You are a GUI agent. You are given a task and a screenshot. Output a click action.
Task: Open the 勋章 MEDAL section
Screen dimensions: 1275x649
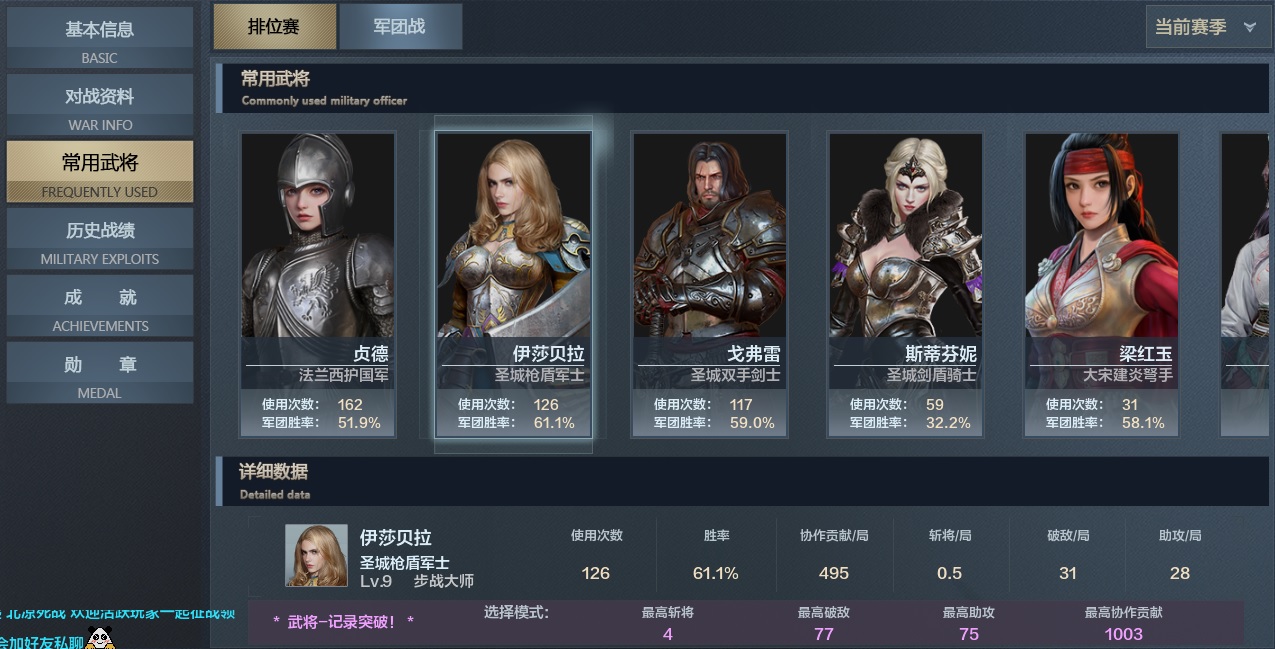[x=100, y=375]
